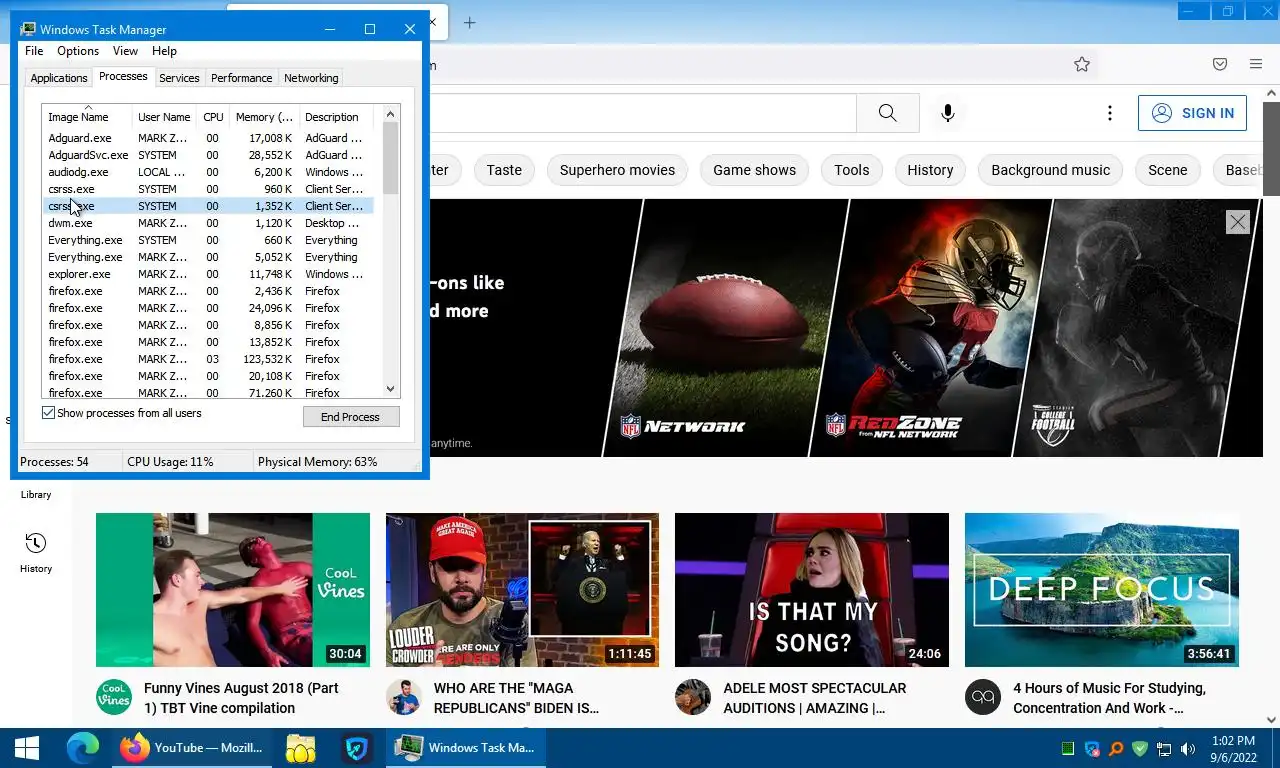Screen dimensions: 1280x768
Task: Select the audiodg.exe process row
Action: (208, 172)
